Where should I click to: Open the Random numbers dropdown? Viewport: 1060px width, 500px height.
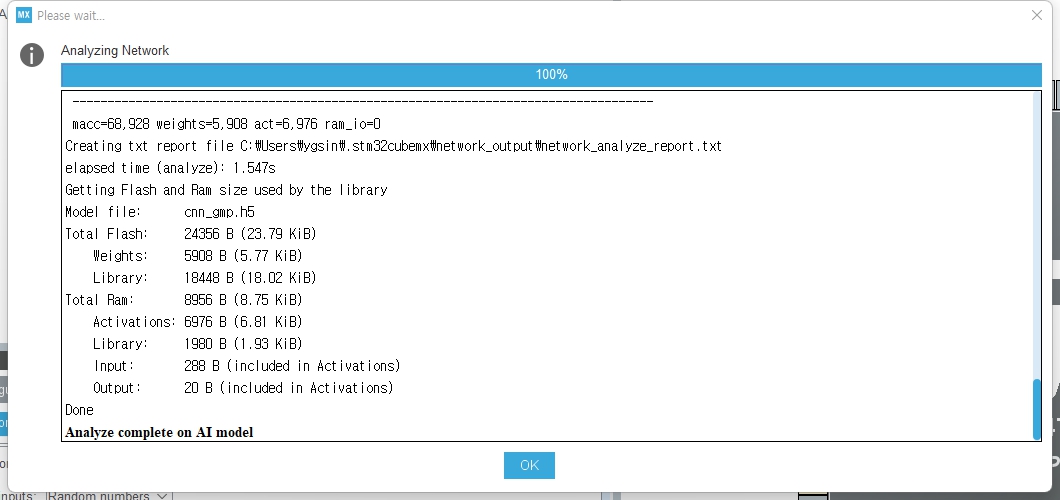[109, 495]
